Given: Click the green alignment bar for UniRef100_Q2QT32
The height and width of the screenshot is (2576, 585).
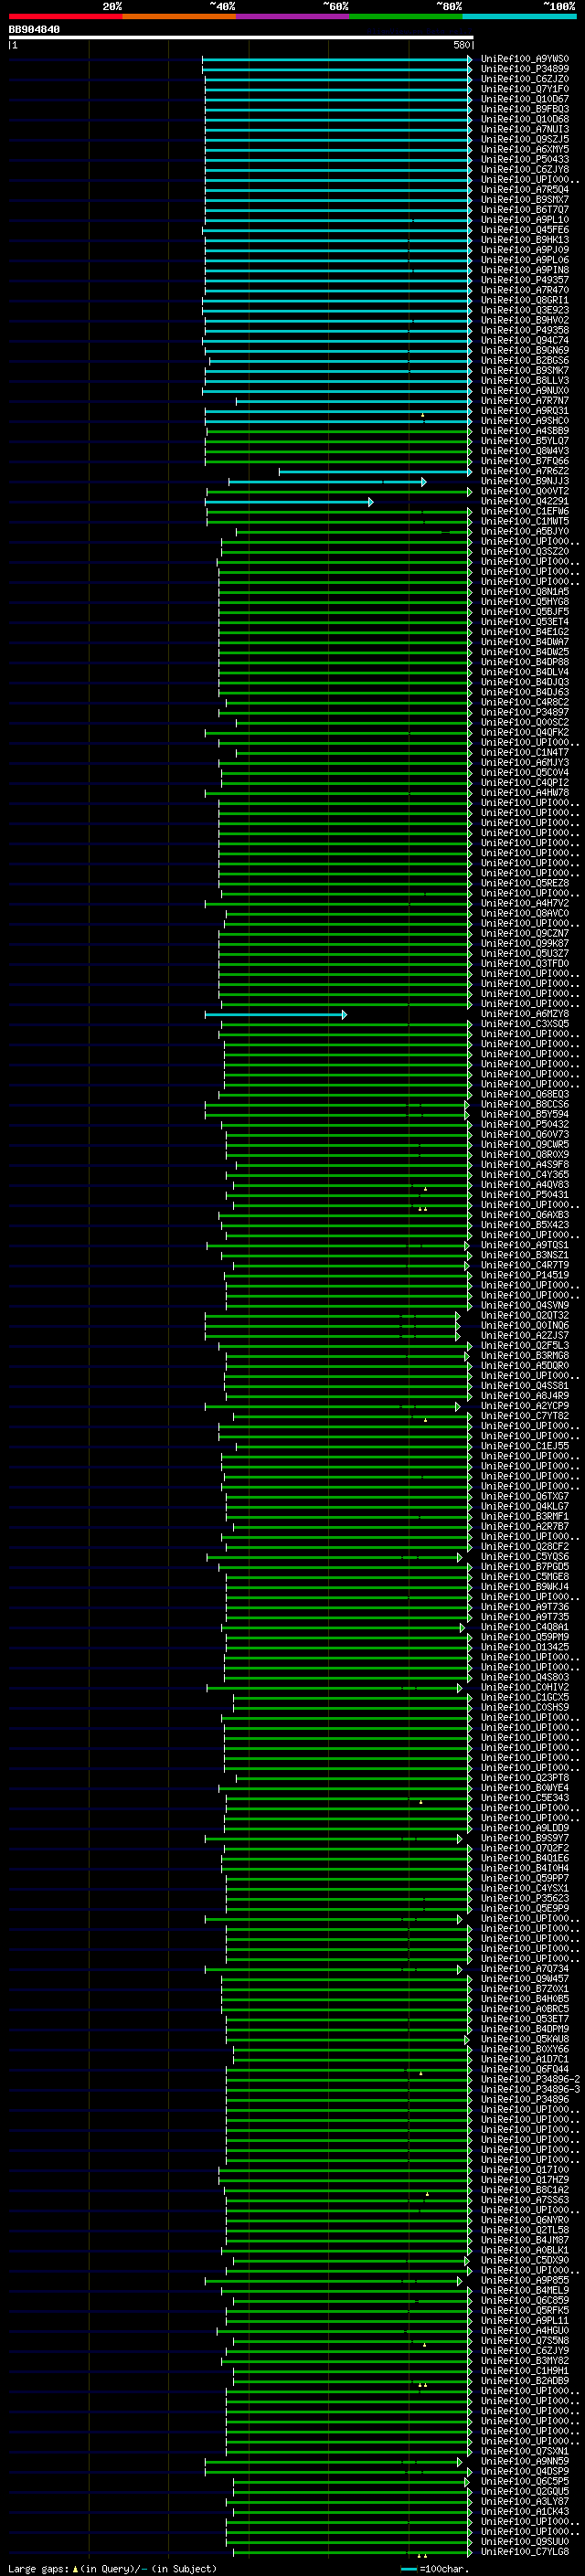Looking at the screenshot, I should 333,1317.
